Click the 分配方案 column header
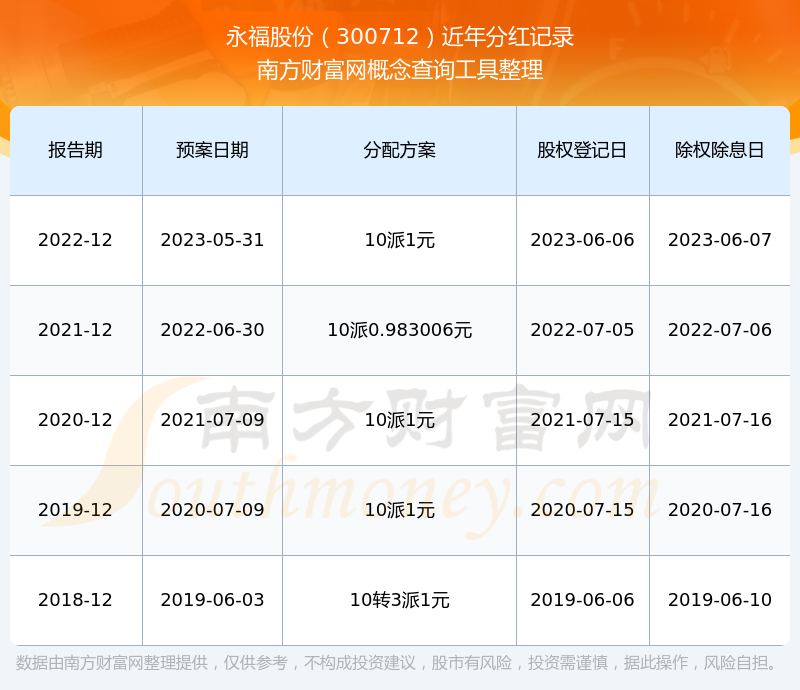 [399, 150]
